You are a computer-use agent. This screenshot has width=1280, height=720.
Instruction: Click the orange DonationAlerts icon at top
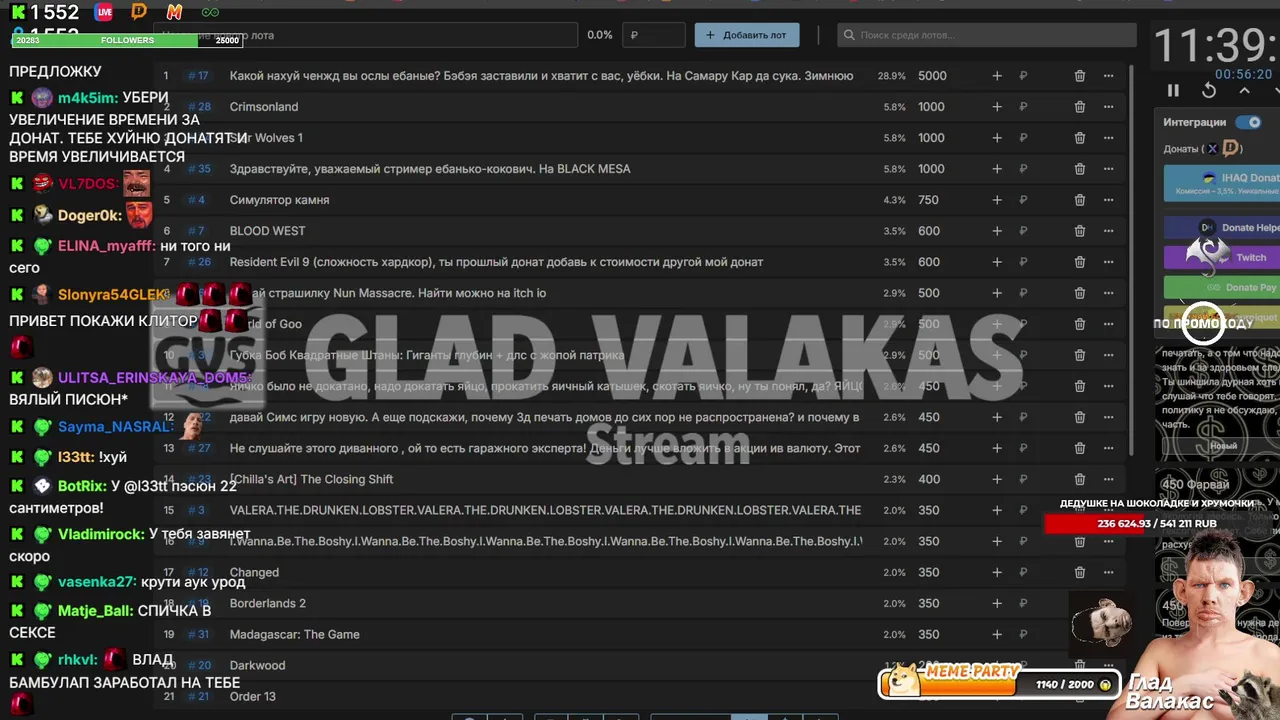click(x=139, y=12)
